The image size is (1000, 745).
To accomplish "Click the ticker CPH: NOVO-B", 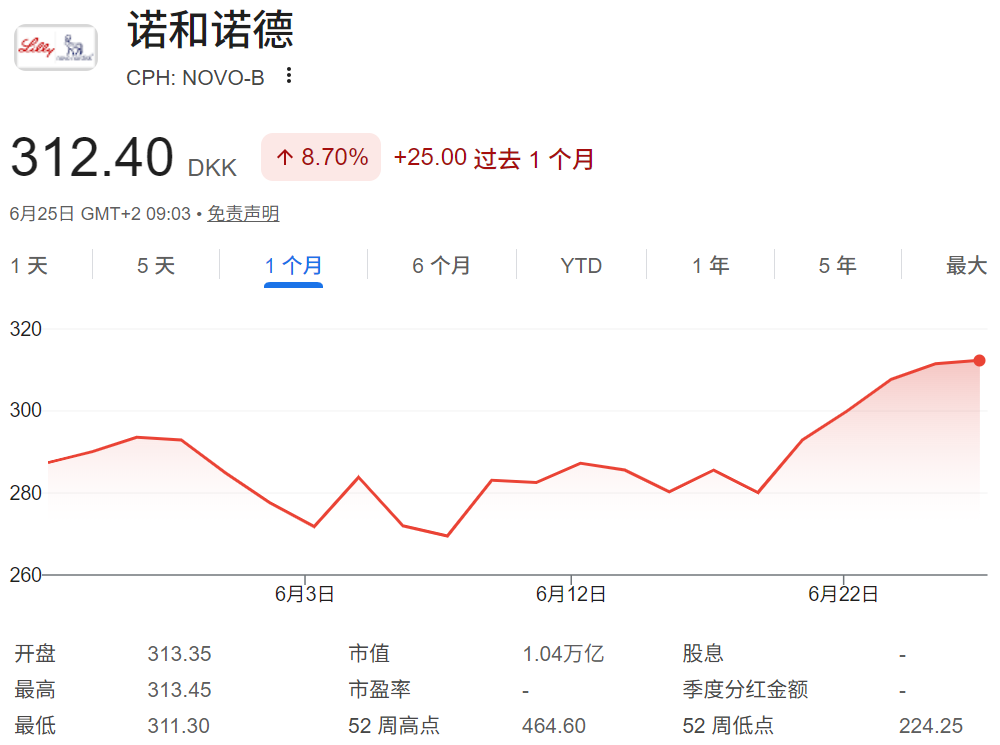I will tap(195, 78).
